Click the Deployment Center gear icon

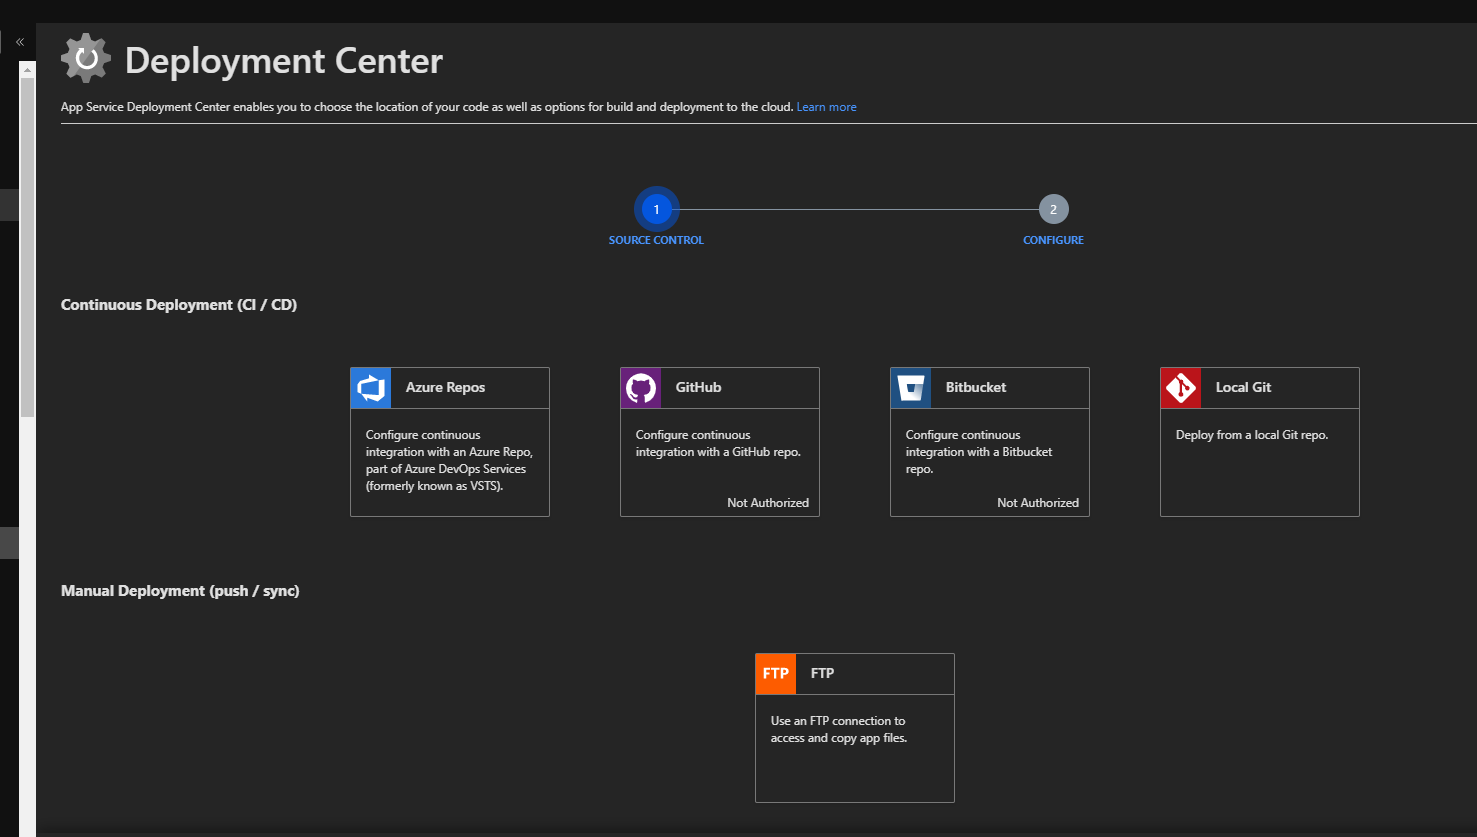point(86,59)
